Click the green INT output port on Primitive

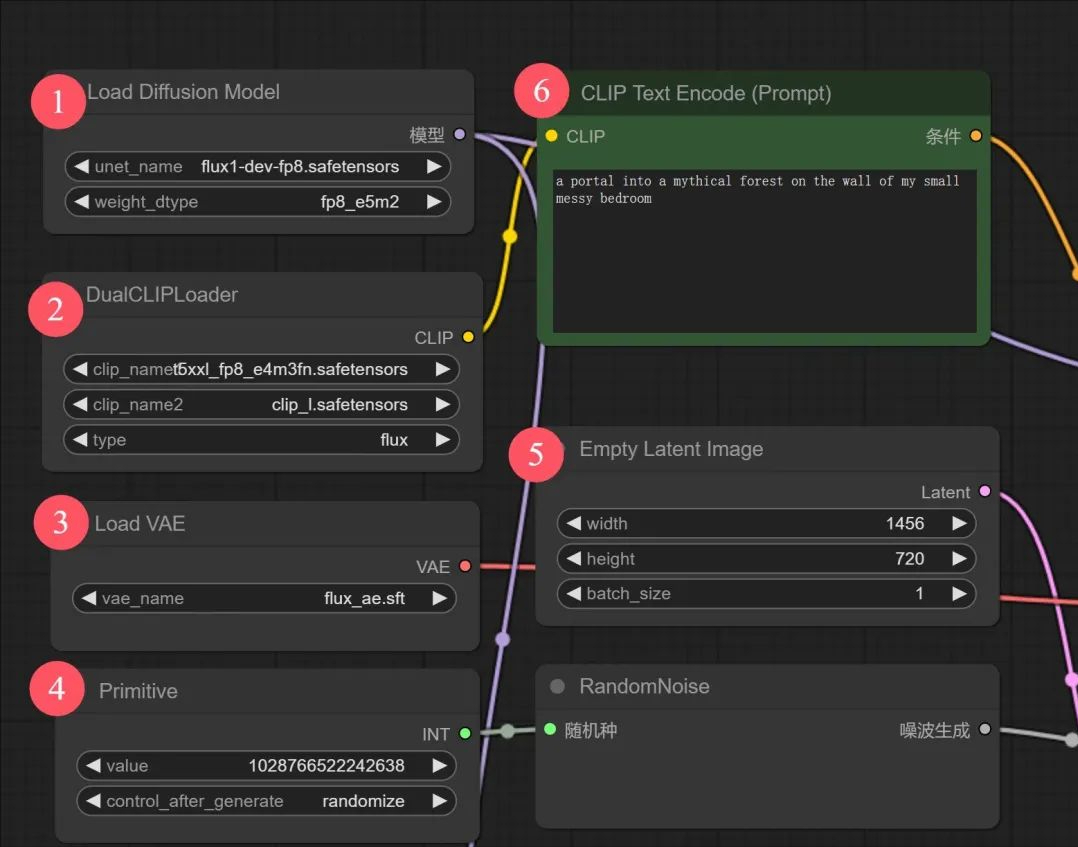point(465,733)
